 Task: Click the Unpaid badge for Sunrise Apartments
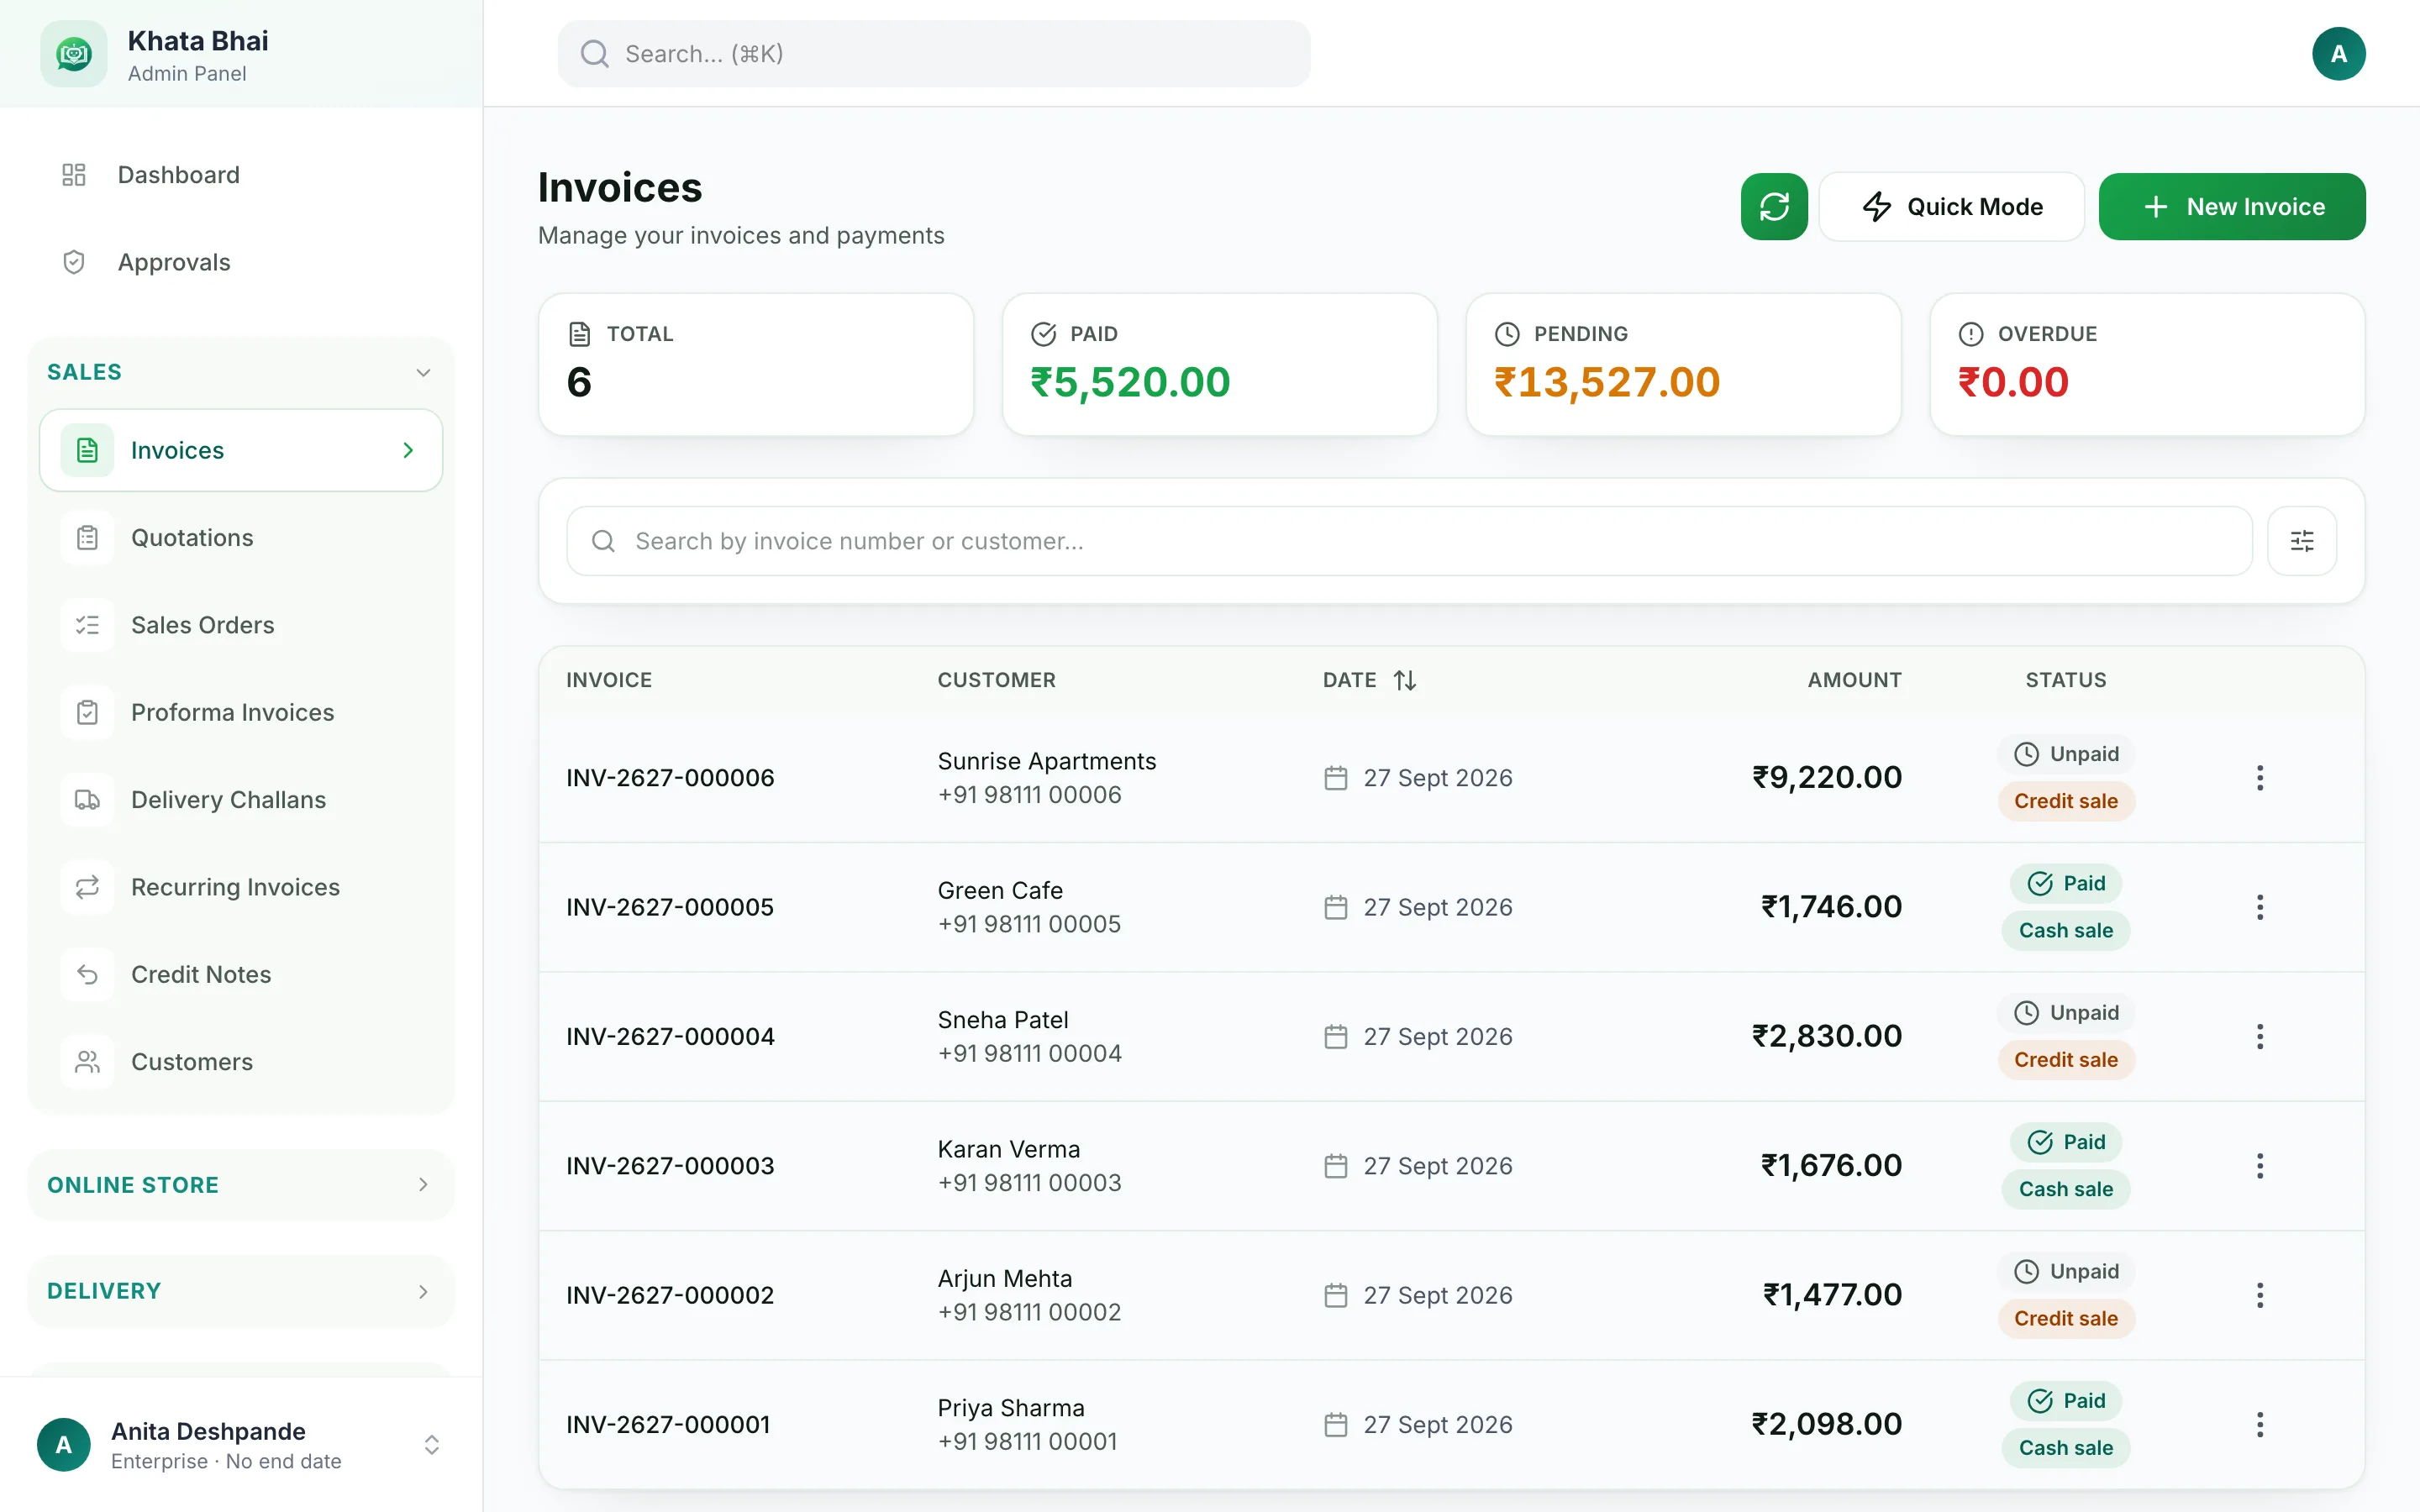pos(2066,754)
